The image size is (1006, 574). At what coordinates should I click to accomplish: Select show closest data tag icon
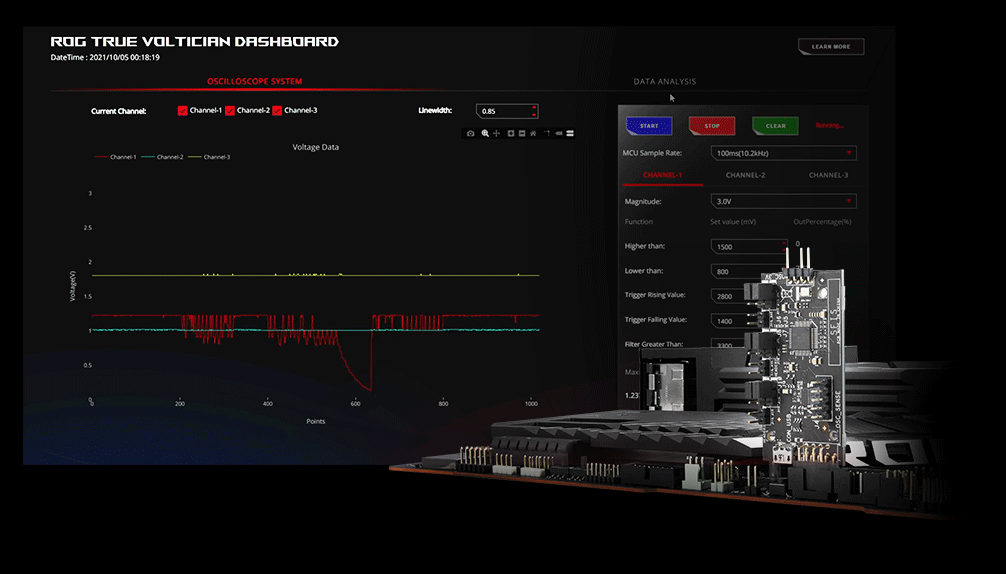click(x=559, y=133)
